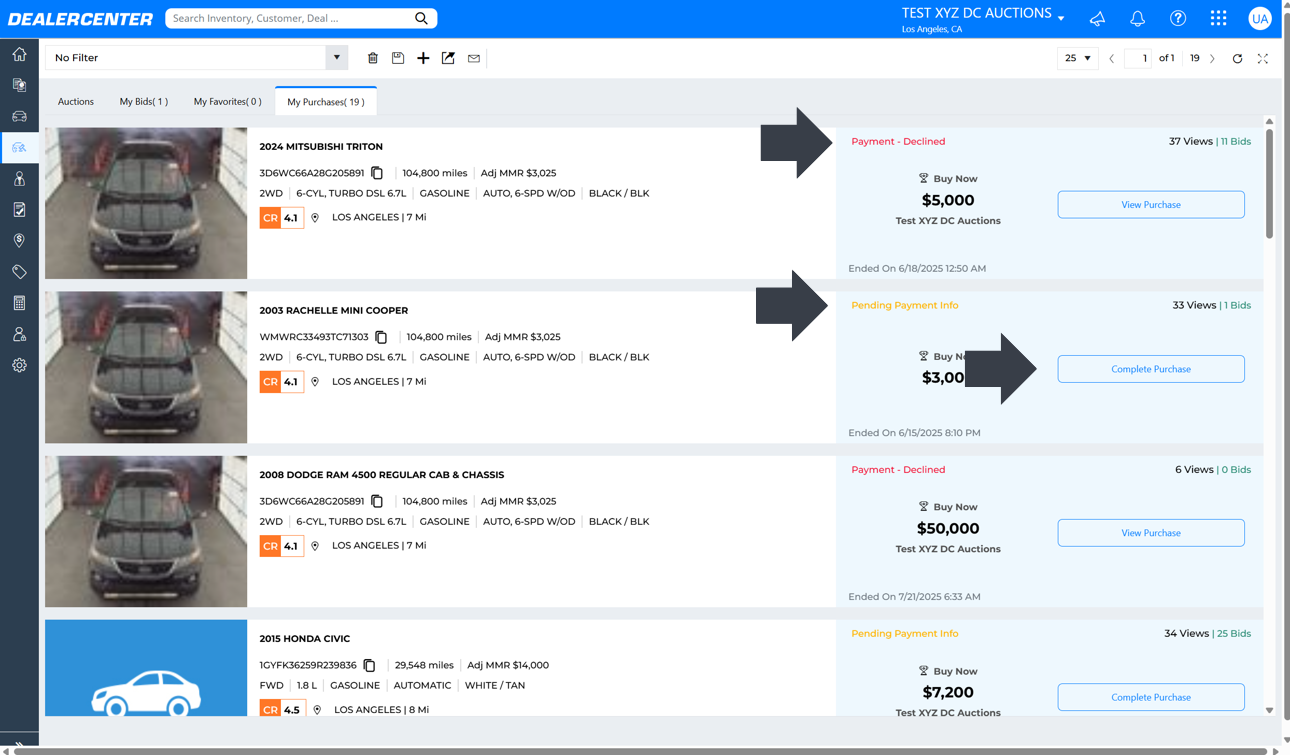
Task: Switch to the My Bids tab
Action: 144,101
